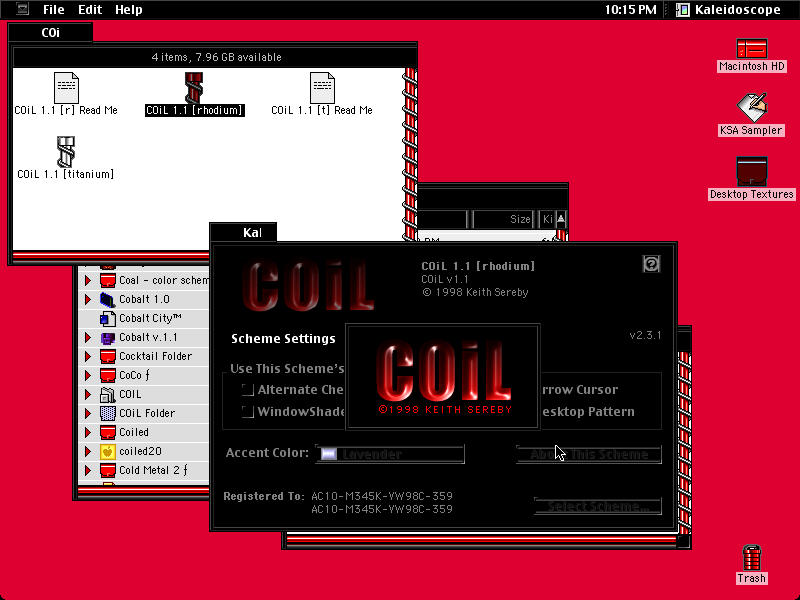The width and height of the screenshot is (800, 600).
Task: Select the COIL folder icon in list
Action: click(x=108, y=394)
